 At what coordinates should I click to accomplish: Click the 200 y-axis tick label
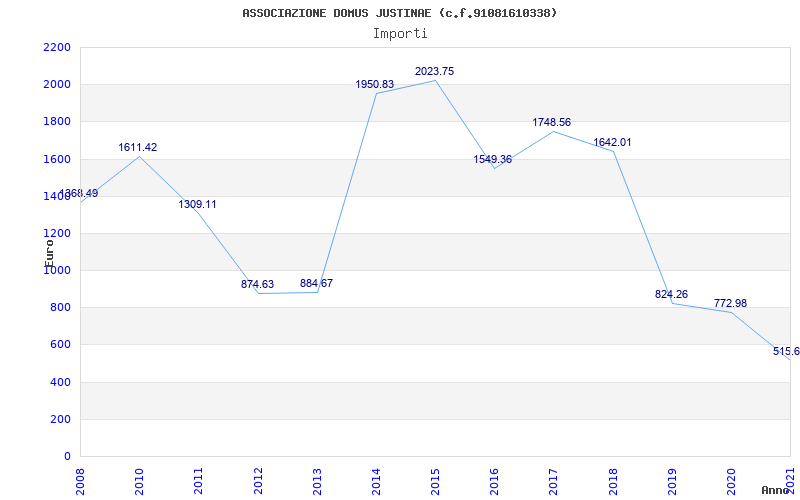click(x=61, y=419)
